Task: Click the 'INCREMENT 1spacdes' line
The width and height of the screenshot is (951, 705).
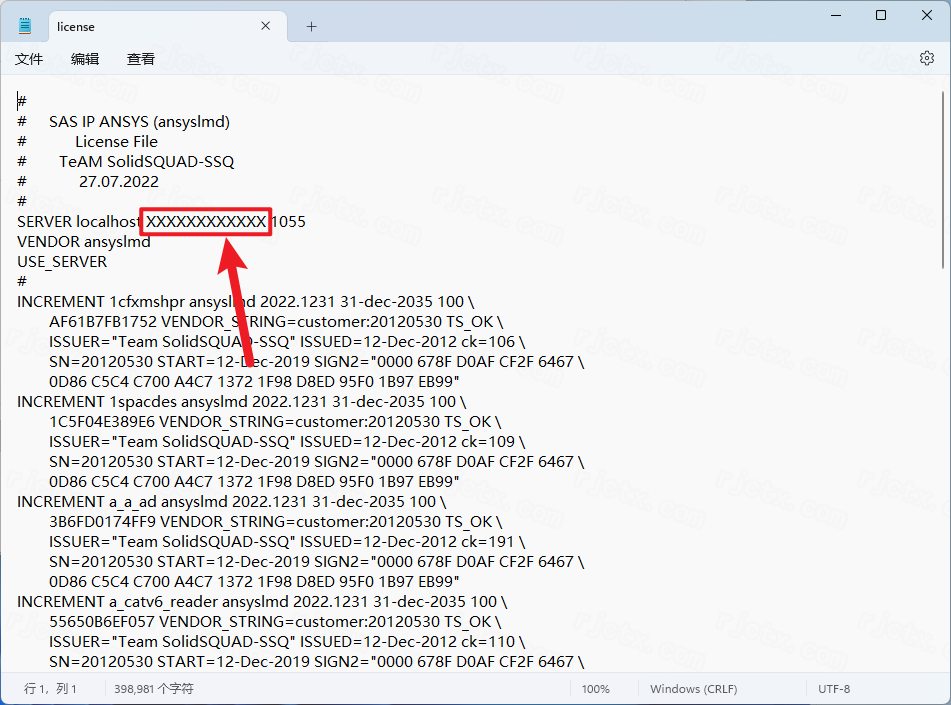Action: pyautogui.click(x=241, y=402)
